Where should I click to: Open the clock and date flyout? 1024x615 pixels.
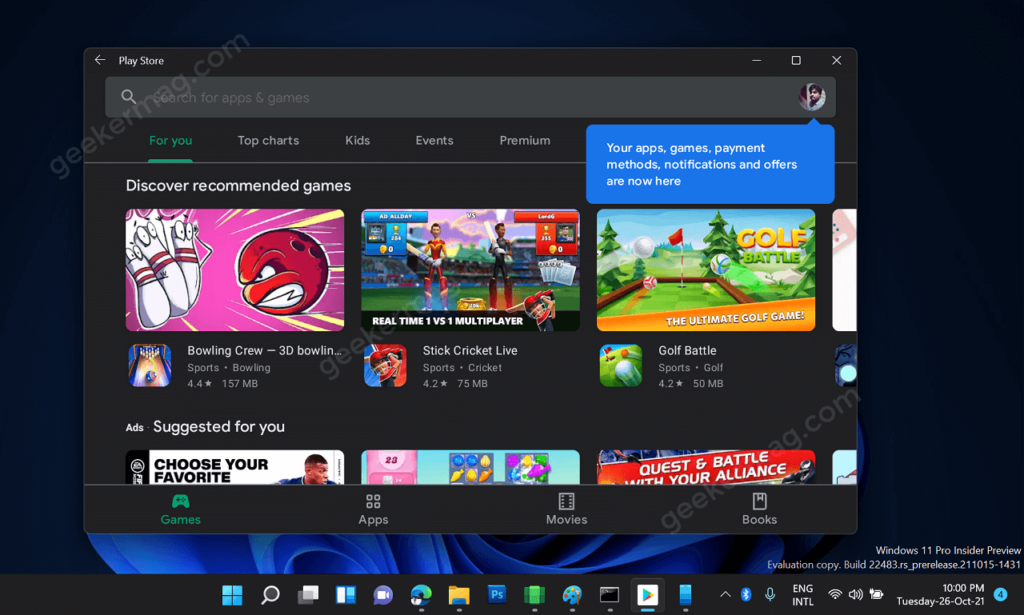(x=940, y=595)
